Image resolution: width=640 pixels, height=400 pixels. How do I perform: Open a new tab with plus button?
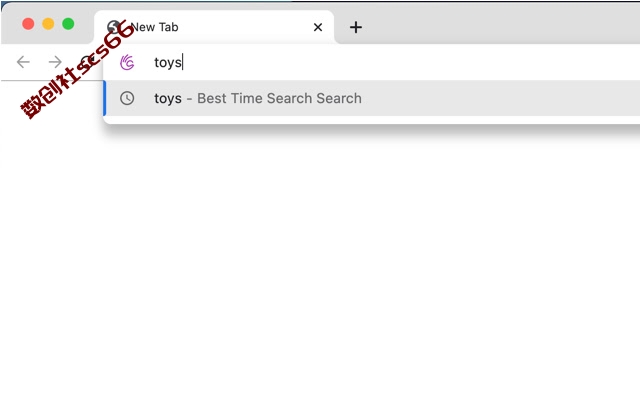click(x=356, y=27)
